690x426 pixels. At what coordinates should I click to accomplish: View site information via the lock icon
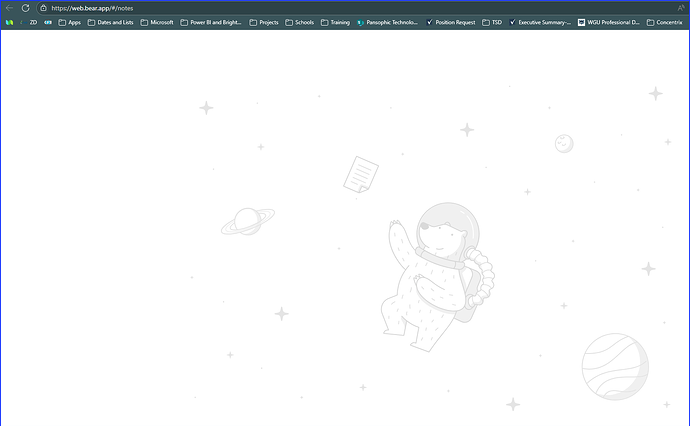[x=44, y=8]
